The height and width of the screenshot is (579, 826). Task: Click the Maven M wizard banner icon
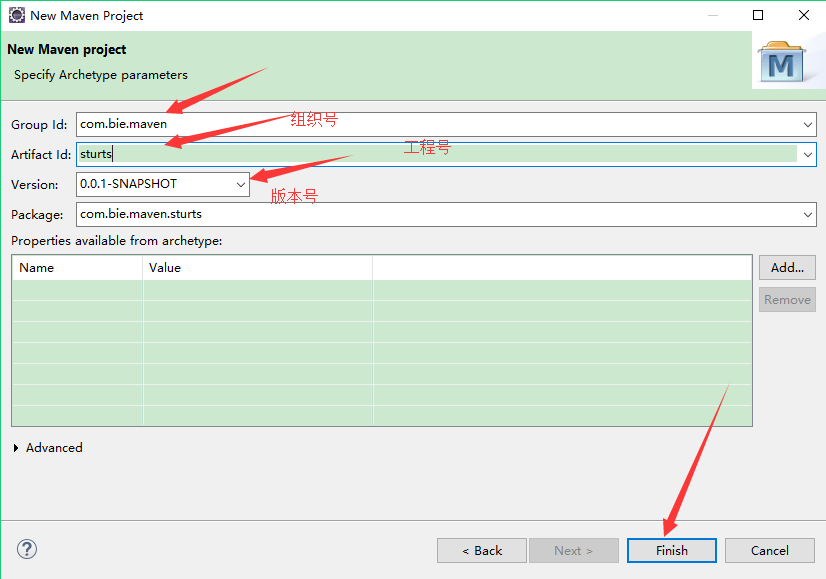point(782,62)
